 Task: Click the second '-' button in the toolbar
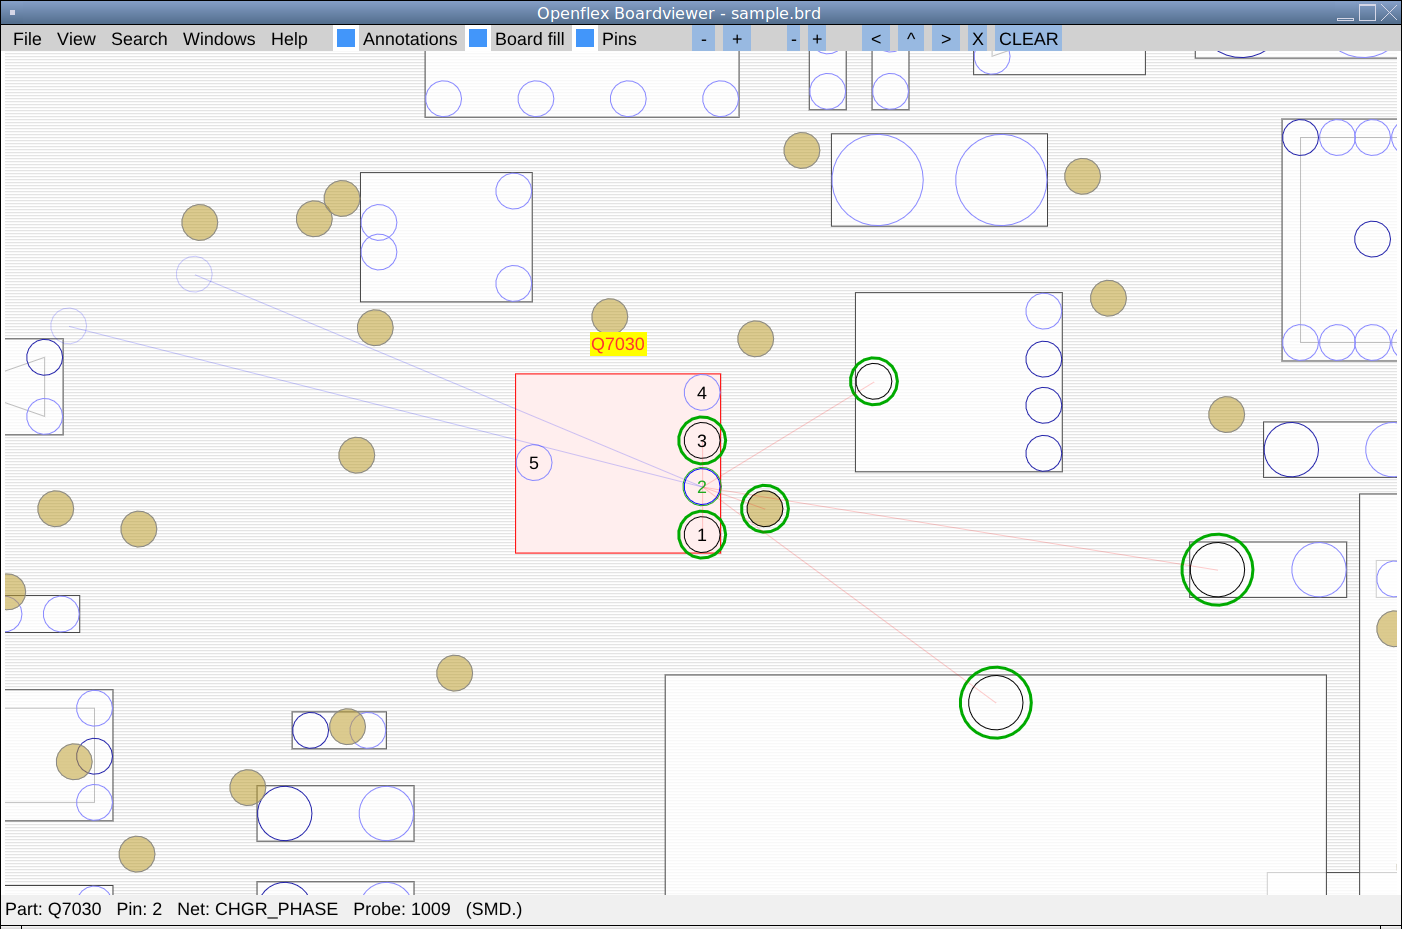click(x=793, y=39)
